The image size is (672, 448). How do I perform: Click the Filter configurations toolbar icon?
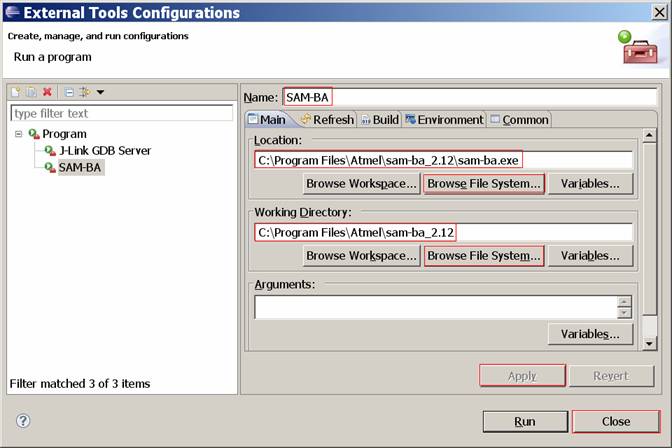point(85,92)
